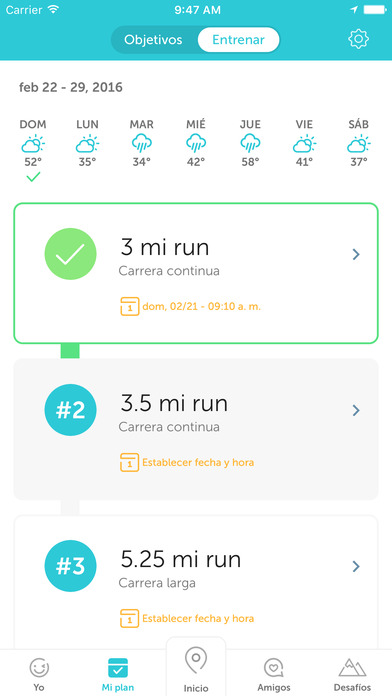This screenshot has height=696, width=392.
Task: Click calendar icon under 3.5 mi run
Action: tap(130, 463)
